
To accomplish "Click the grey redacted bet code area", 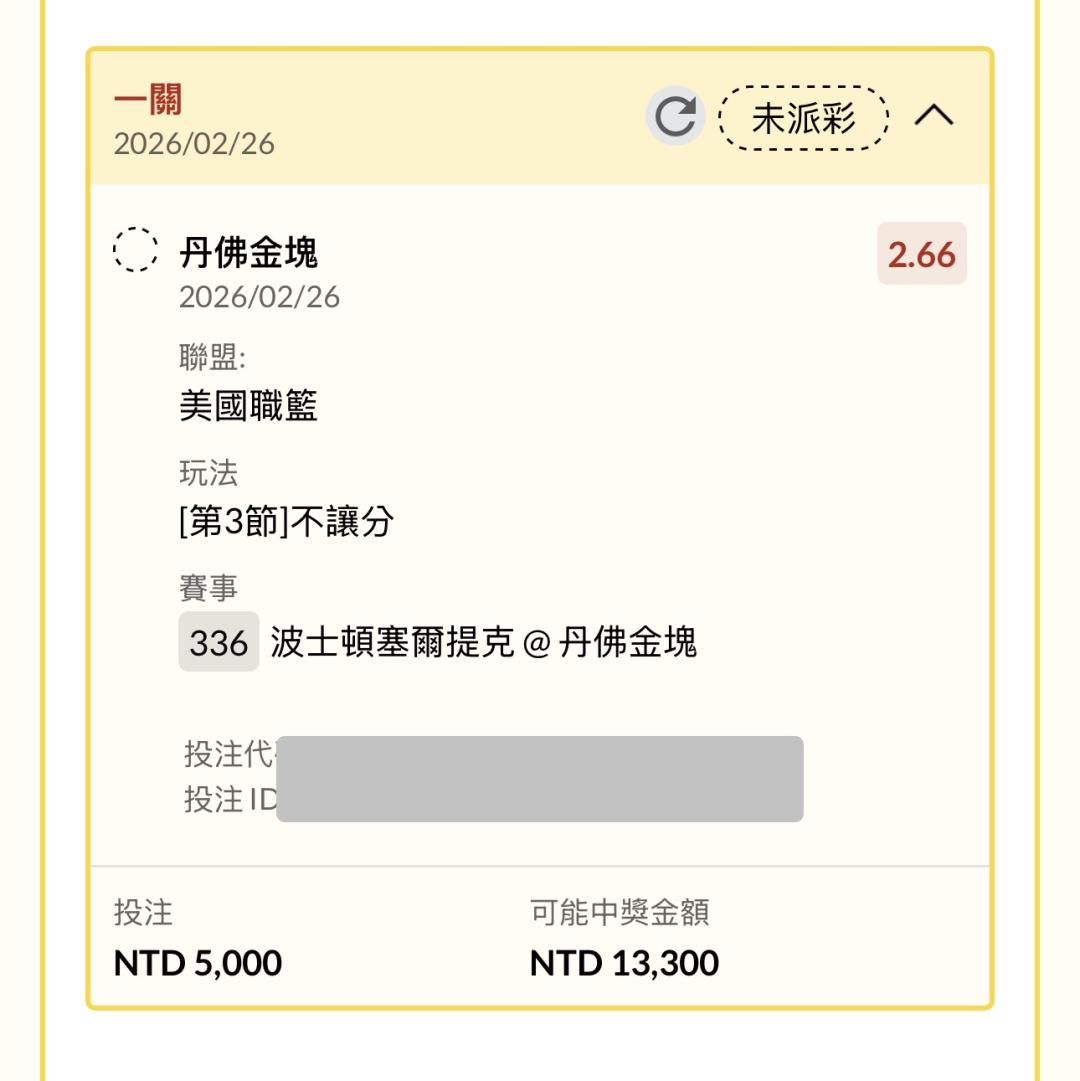I will click(x=539, y=779).
